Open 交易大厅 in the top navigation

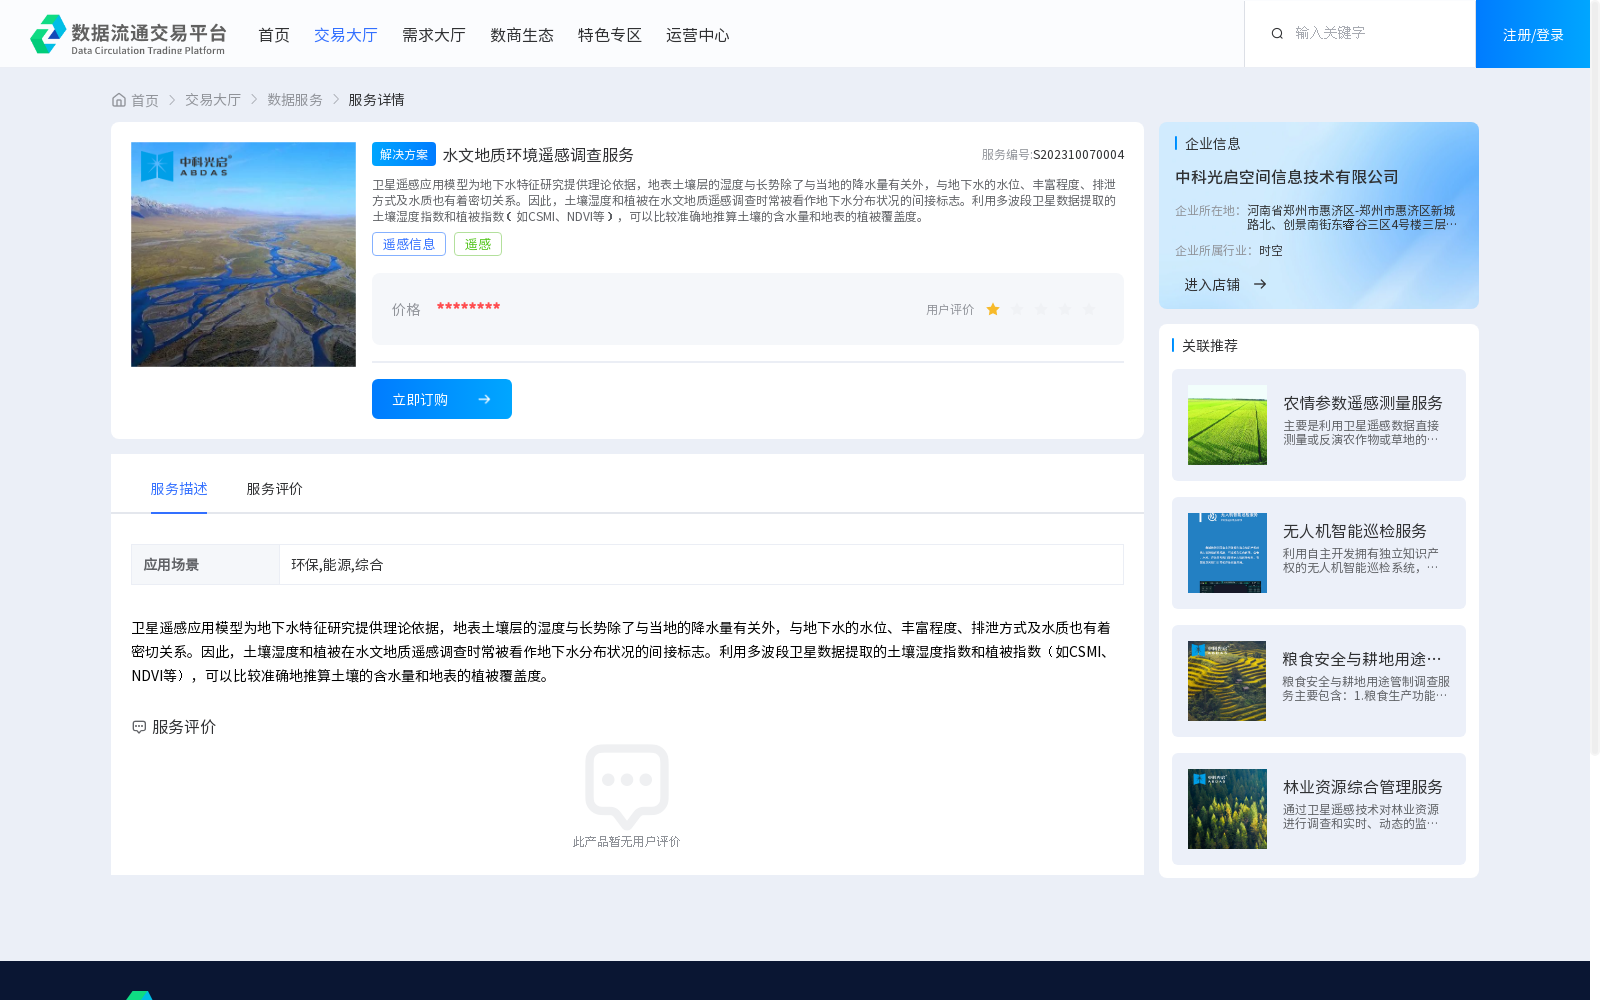tap(346, 35)
